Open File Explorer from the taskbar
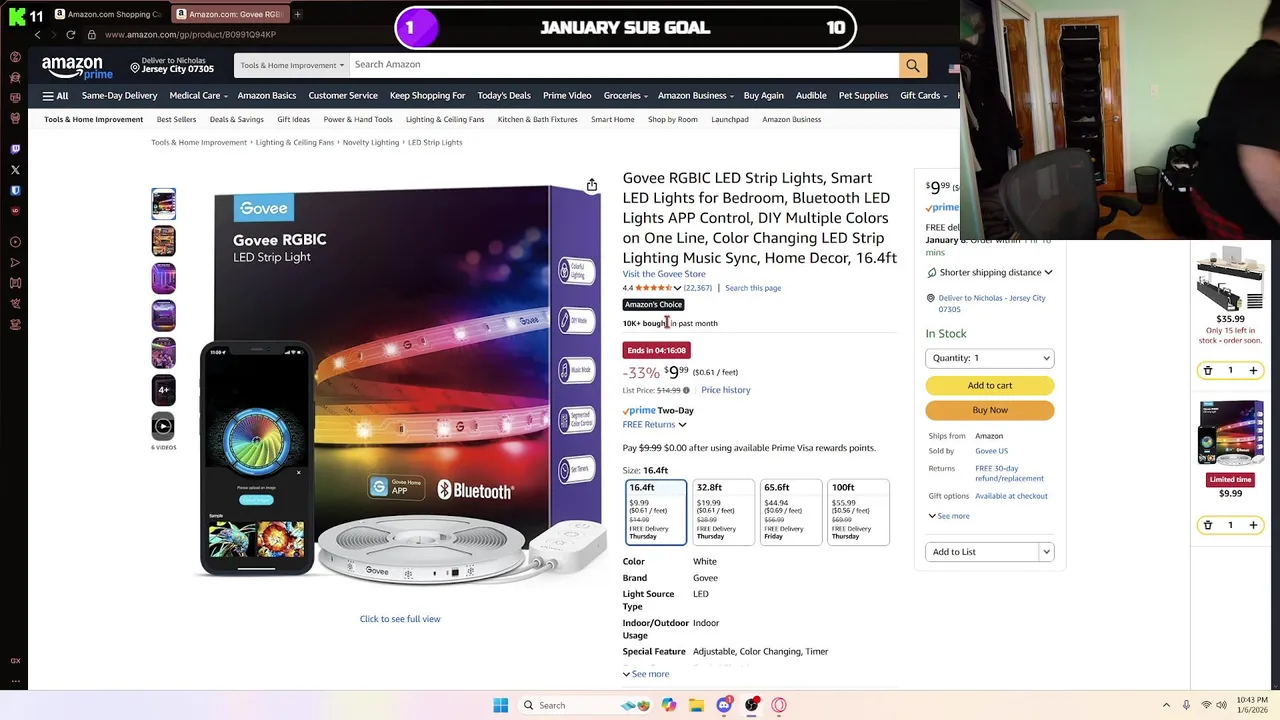The width and height of the screenshot is (1280, 720). [696, 705]
